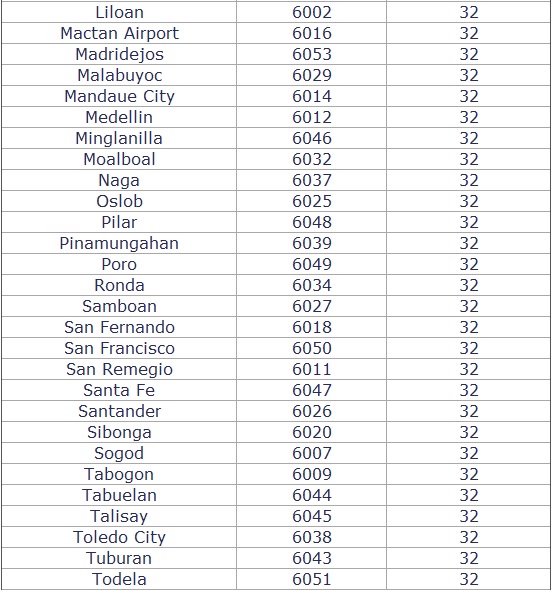Image resolution: width=552 pixels, height=590 pixels.
Task: Click the Toledo City entry
Action: pos(119,537)
